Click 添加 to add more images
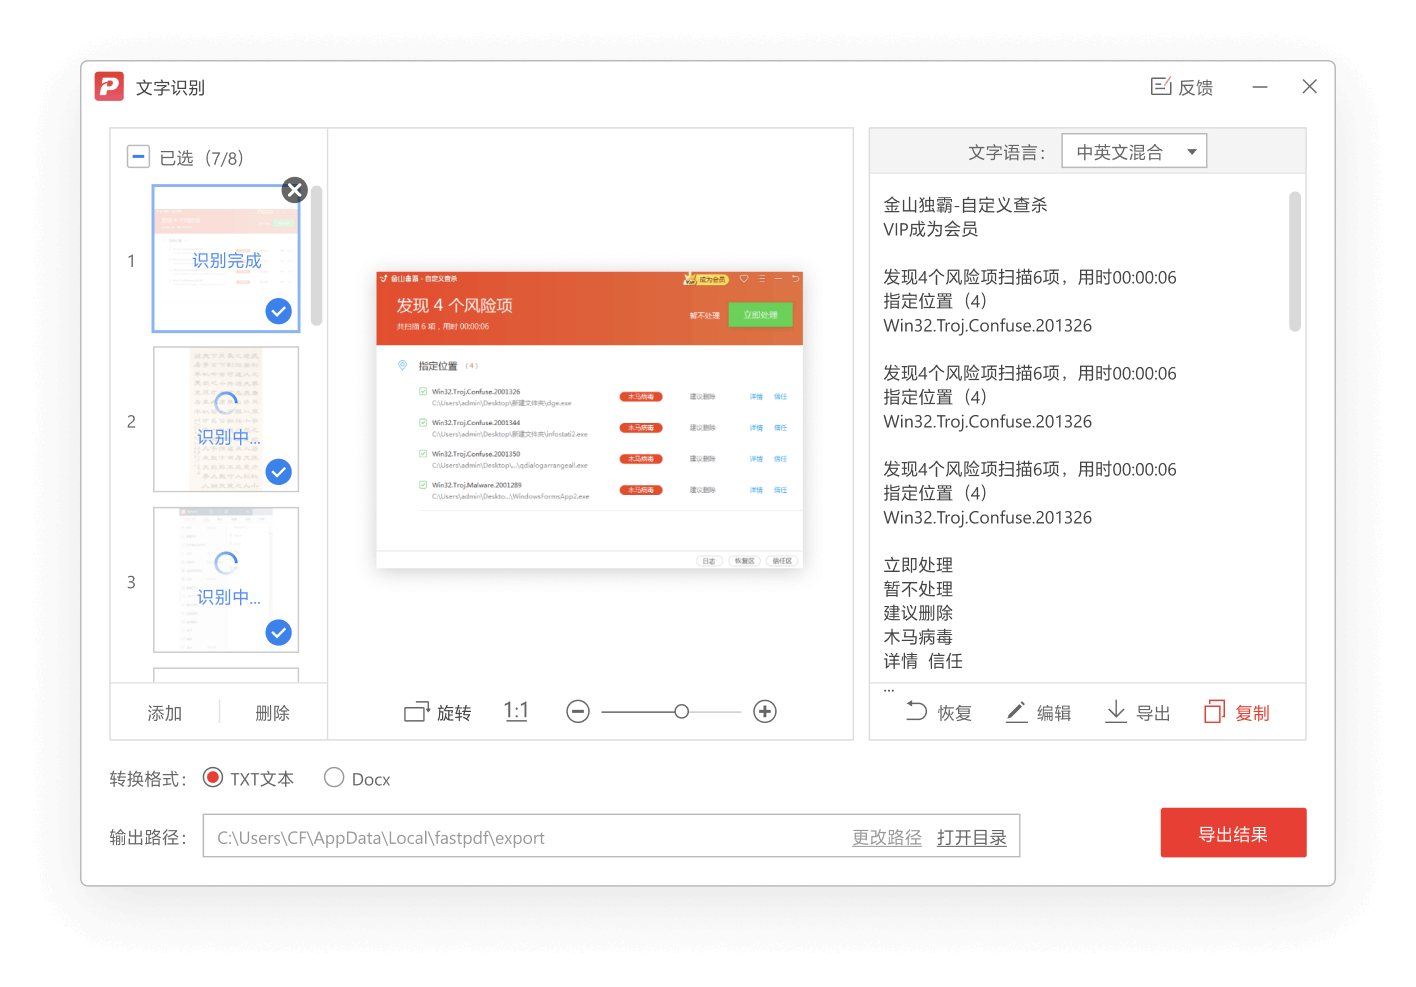1416x987 pixels. click(164, 712)
